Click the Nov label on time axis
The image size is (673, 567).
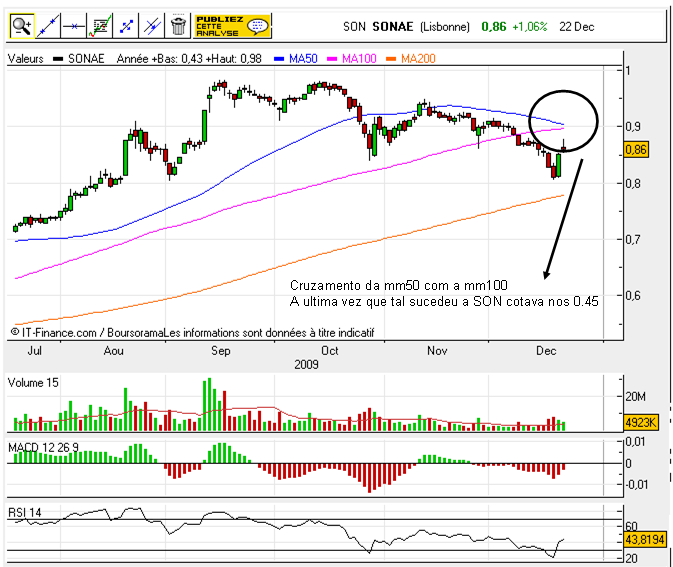pyautogui.click(x=437, y=351)
